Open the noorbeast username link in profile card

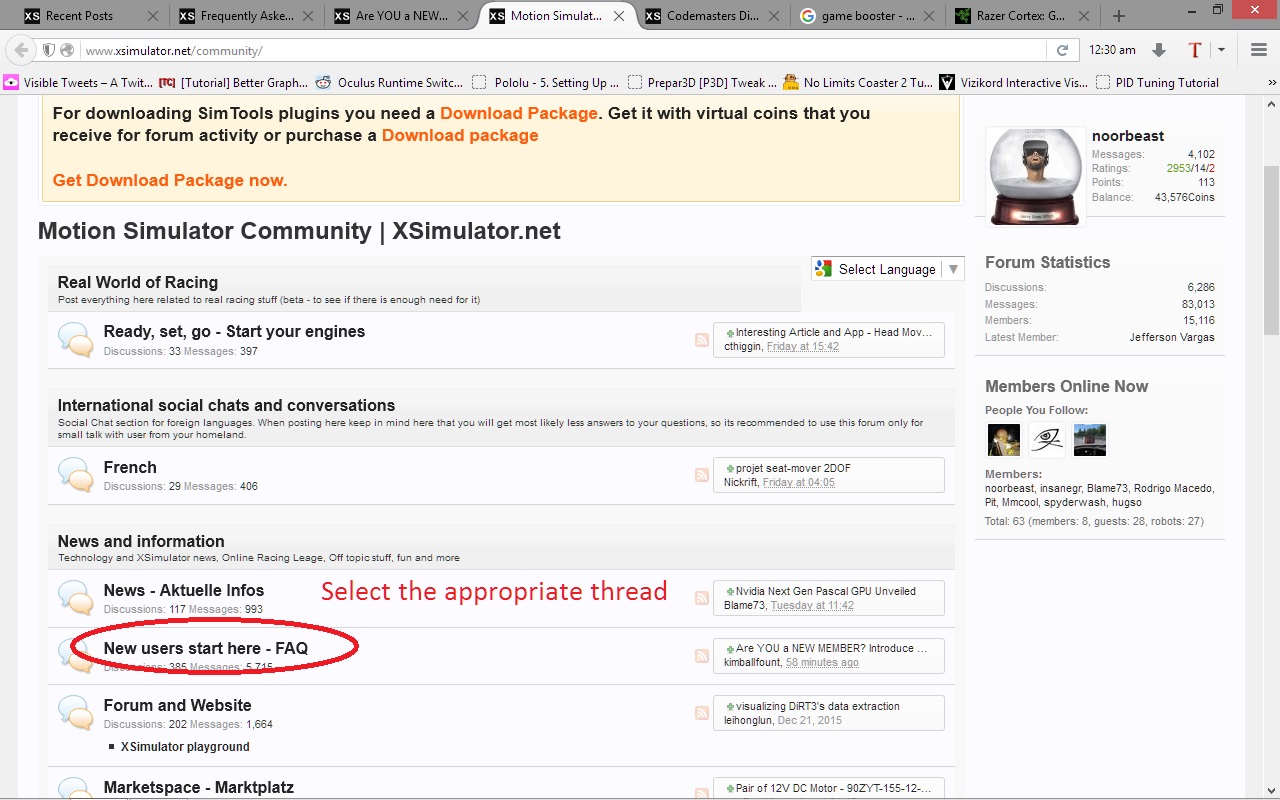(x=1128, y=136)
